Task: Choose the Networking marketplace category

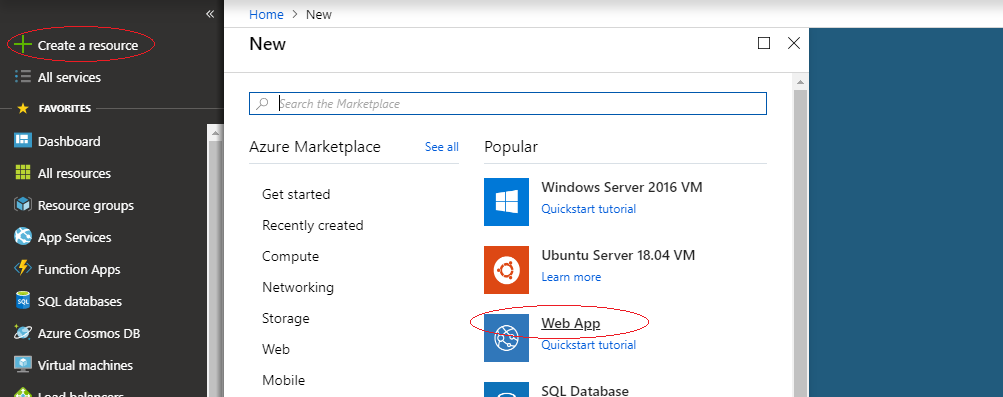Action: tap(298, 287)
